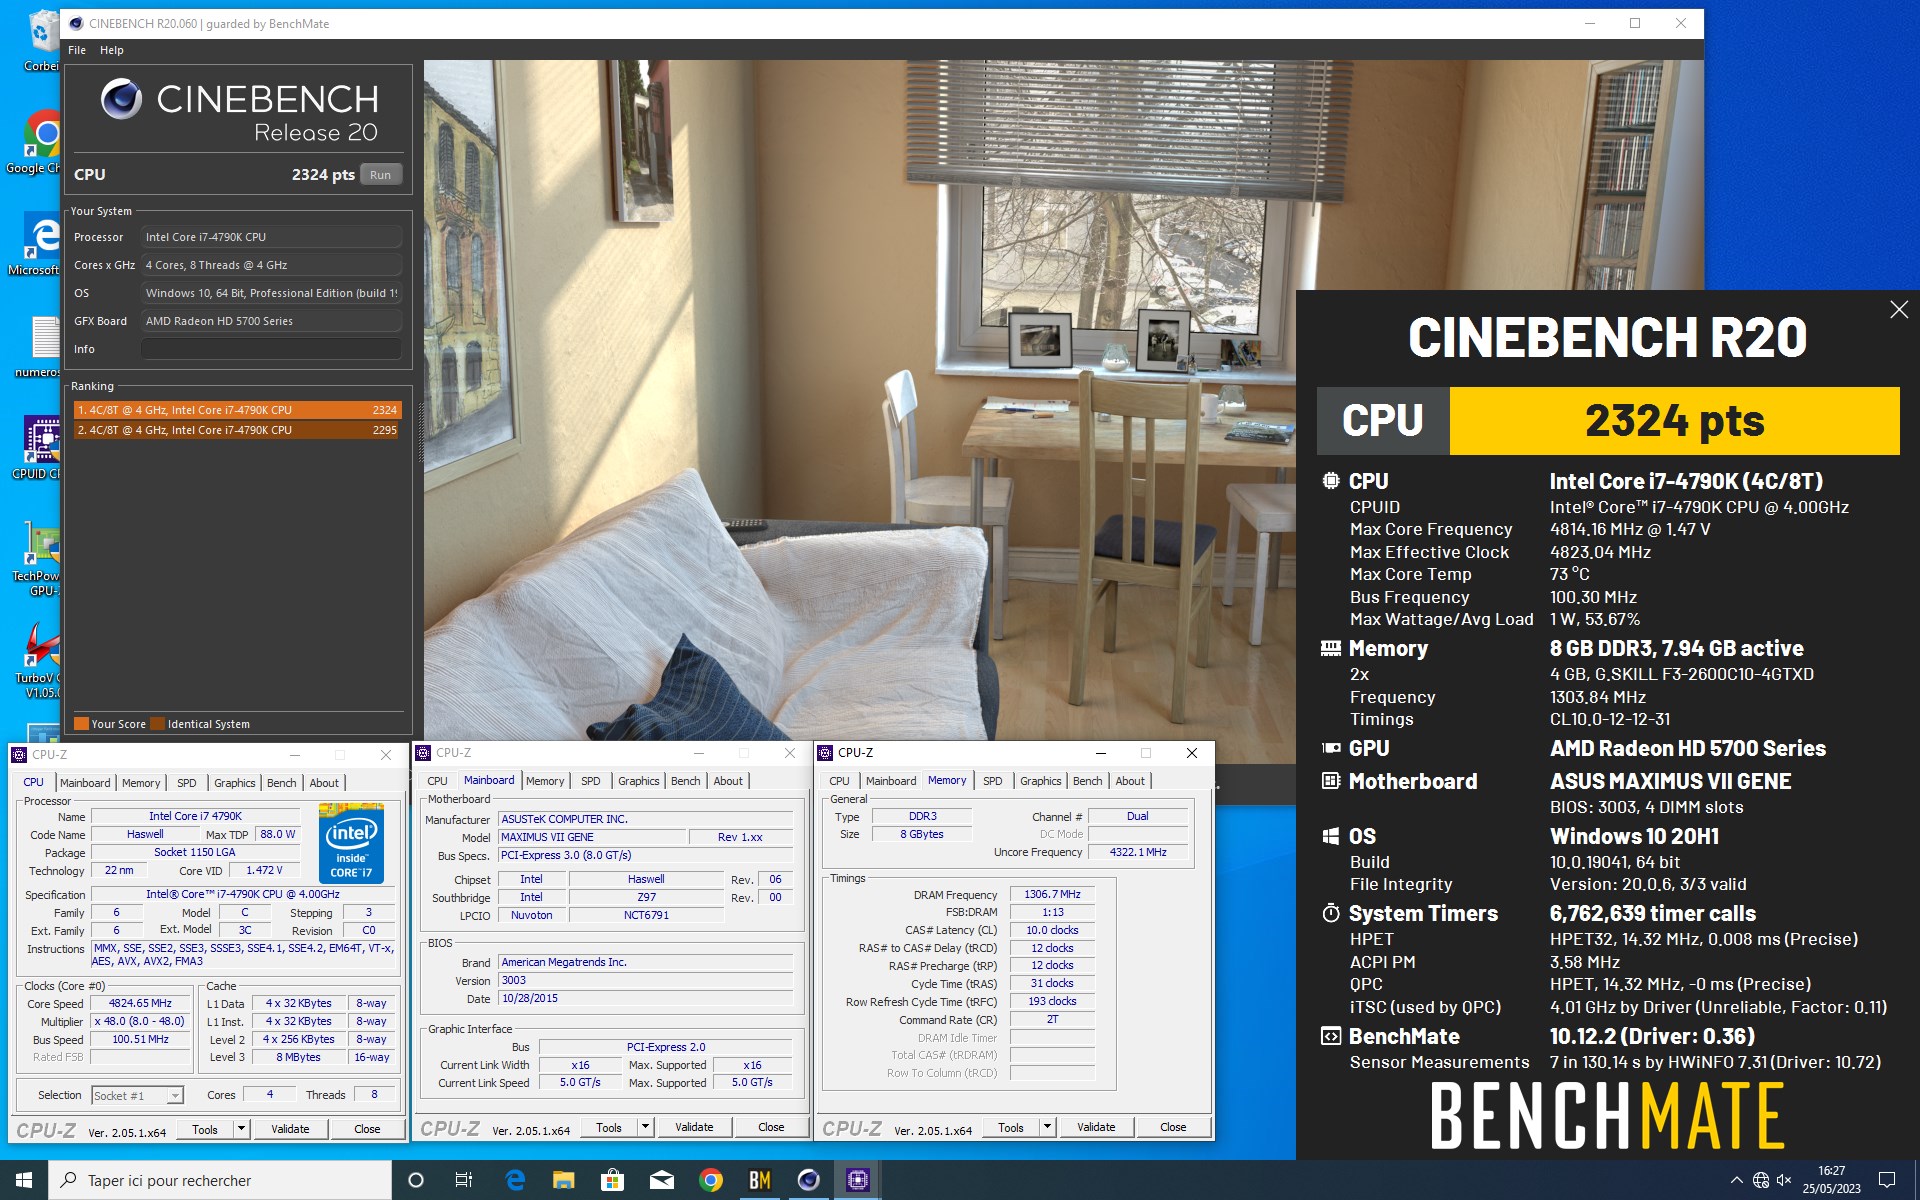This screenshot has height=1200, width=1920.
Task: Click Validate in middle CPU-Z window
Action: click(x=694, y=1127)
